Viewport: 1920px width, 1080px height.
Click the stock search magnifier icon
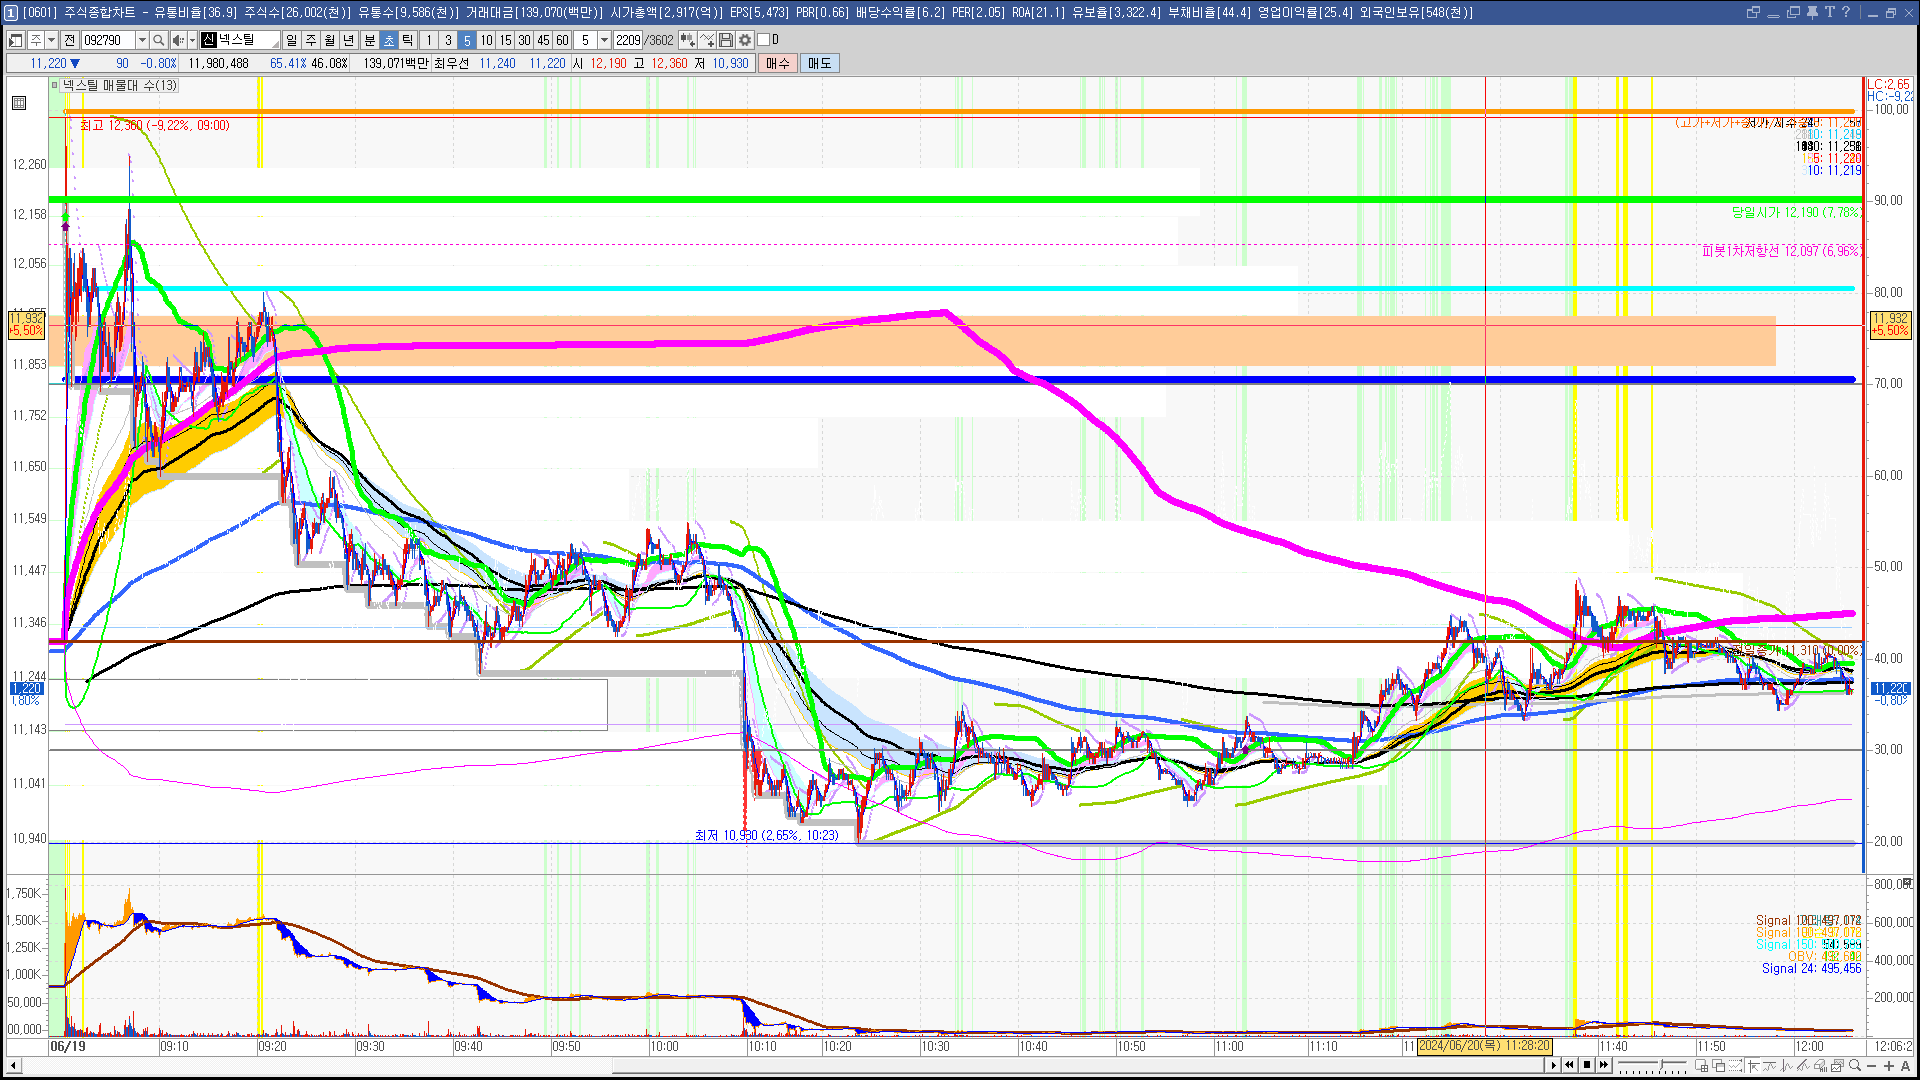(159, 40)
